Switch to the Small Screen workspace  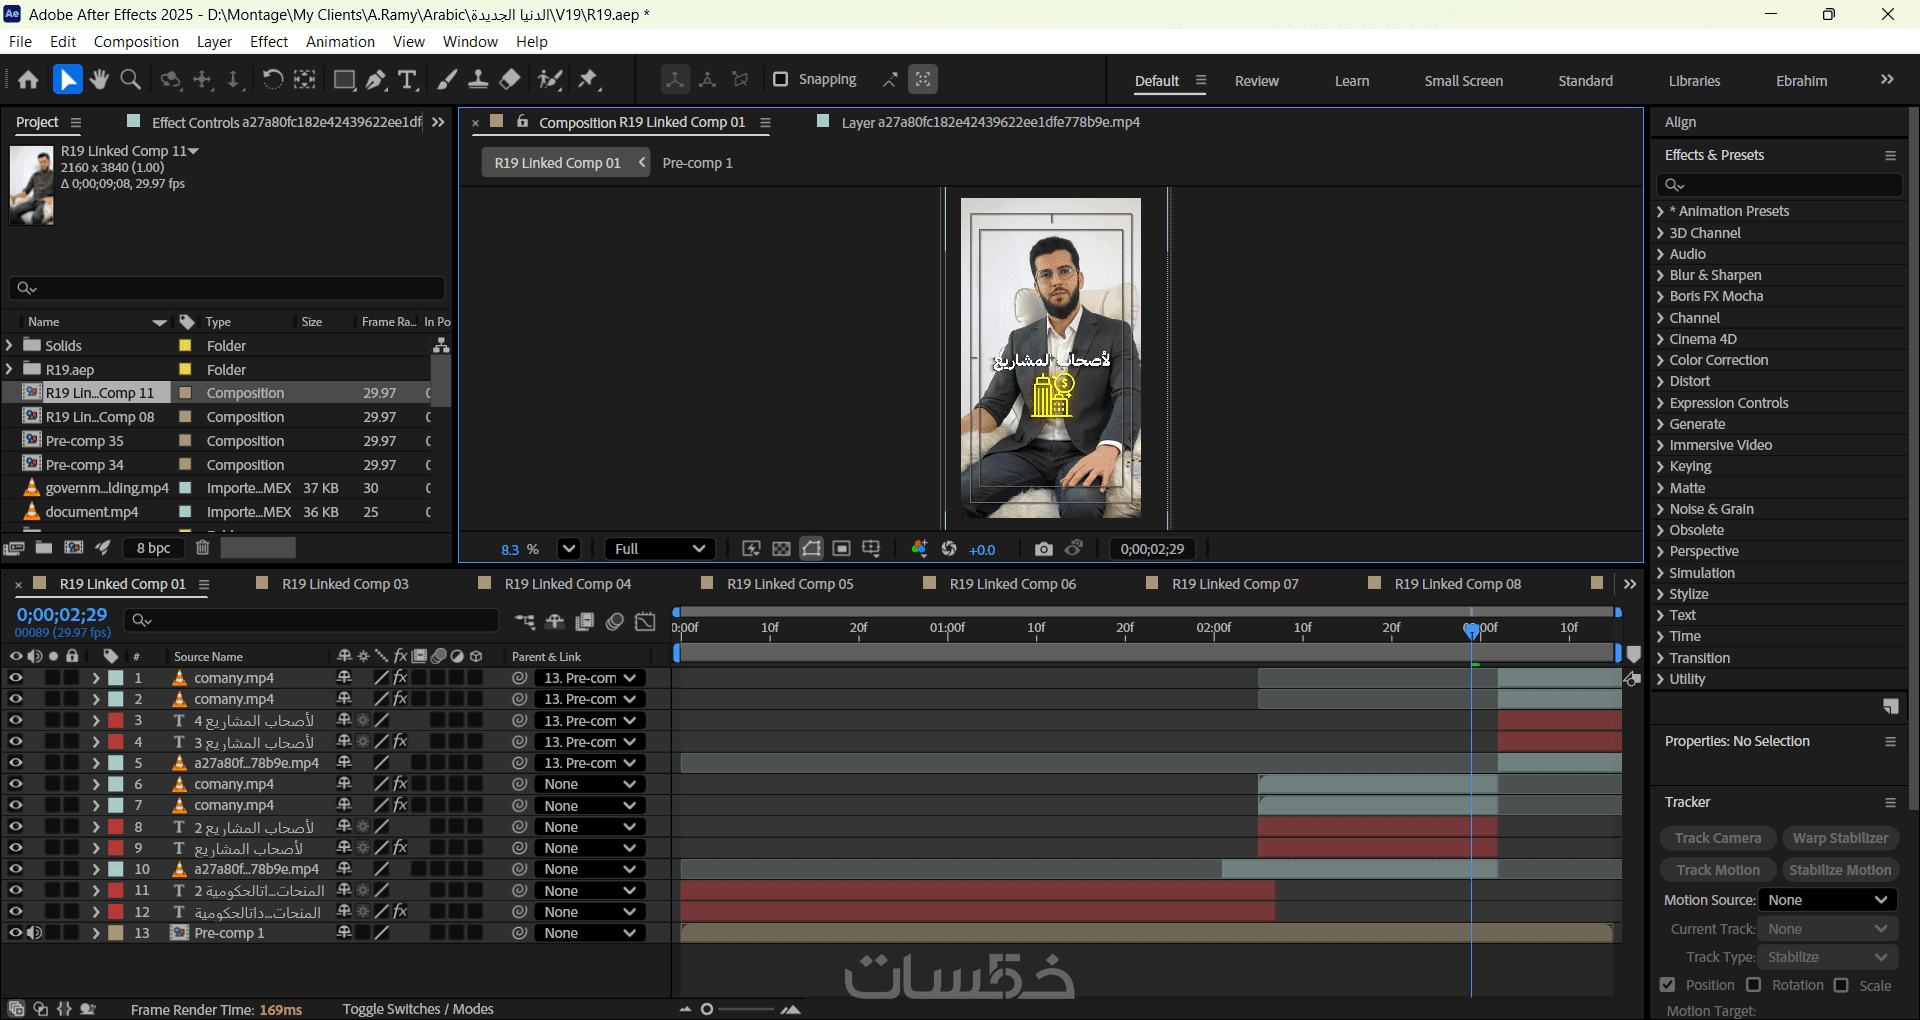[x=1464, y=81]
